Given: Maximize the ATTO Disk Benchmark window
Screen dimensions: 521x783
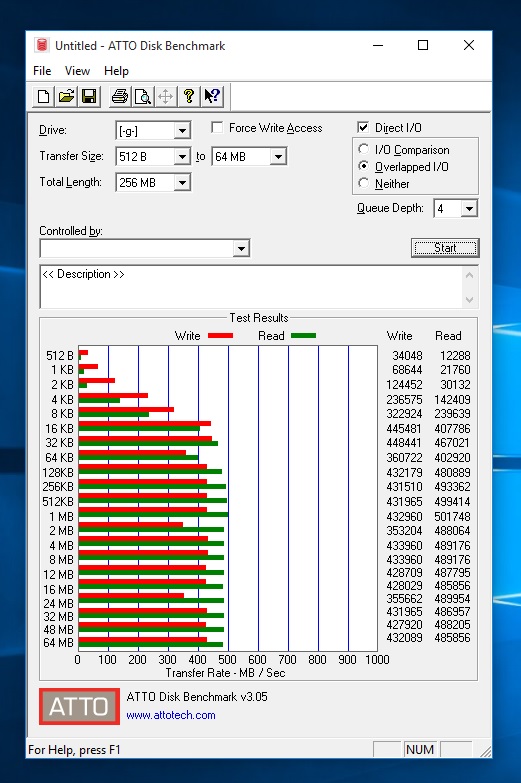Looking at the screenshot, I should click(423, 45).
